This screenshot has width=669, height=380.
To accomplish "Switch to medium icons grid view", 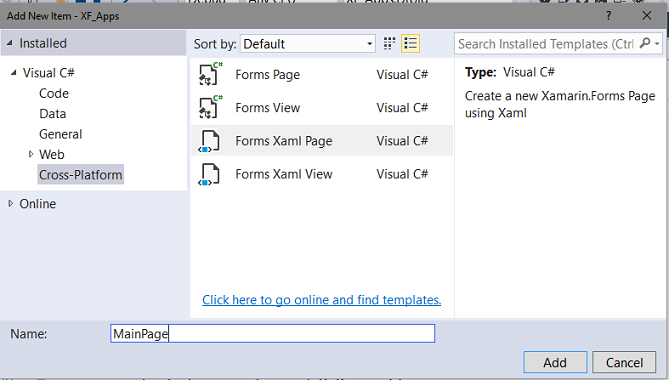I will [389, 44].
